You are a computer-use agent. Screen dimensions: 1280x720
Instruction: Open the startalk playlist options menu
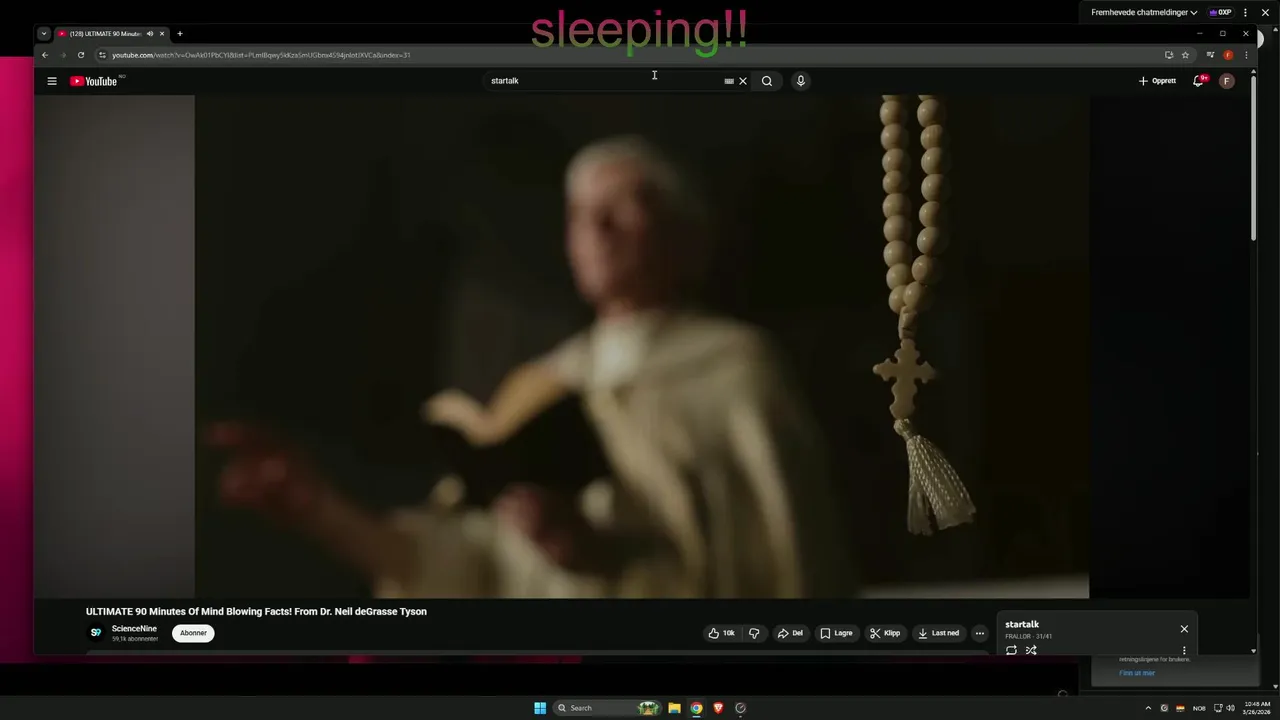point(1184,650)
